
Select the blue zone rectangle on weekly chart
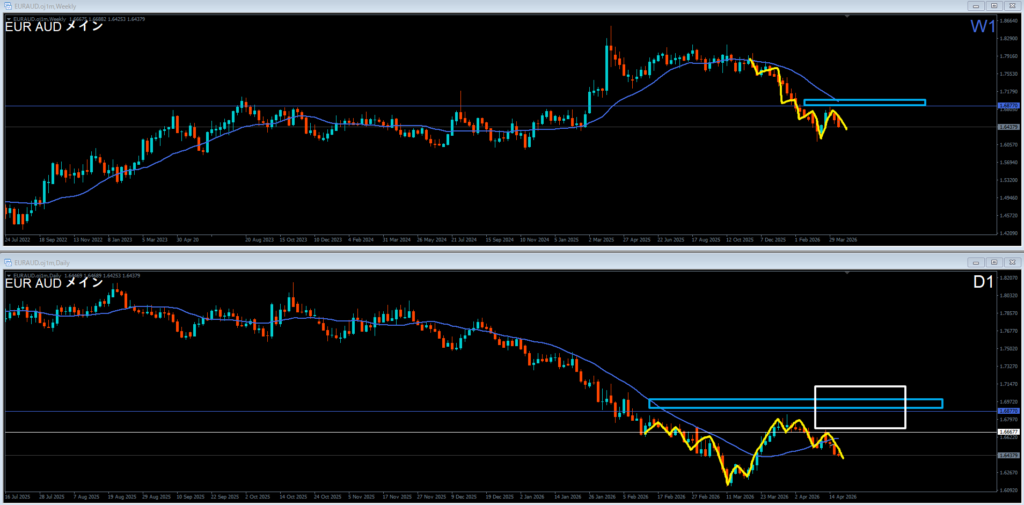(864, 102)
